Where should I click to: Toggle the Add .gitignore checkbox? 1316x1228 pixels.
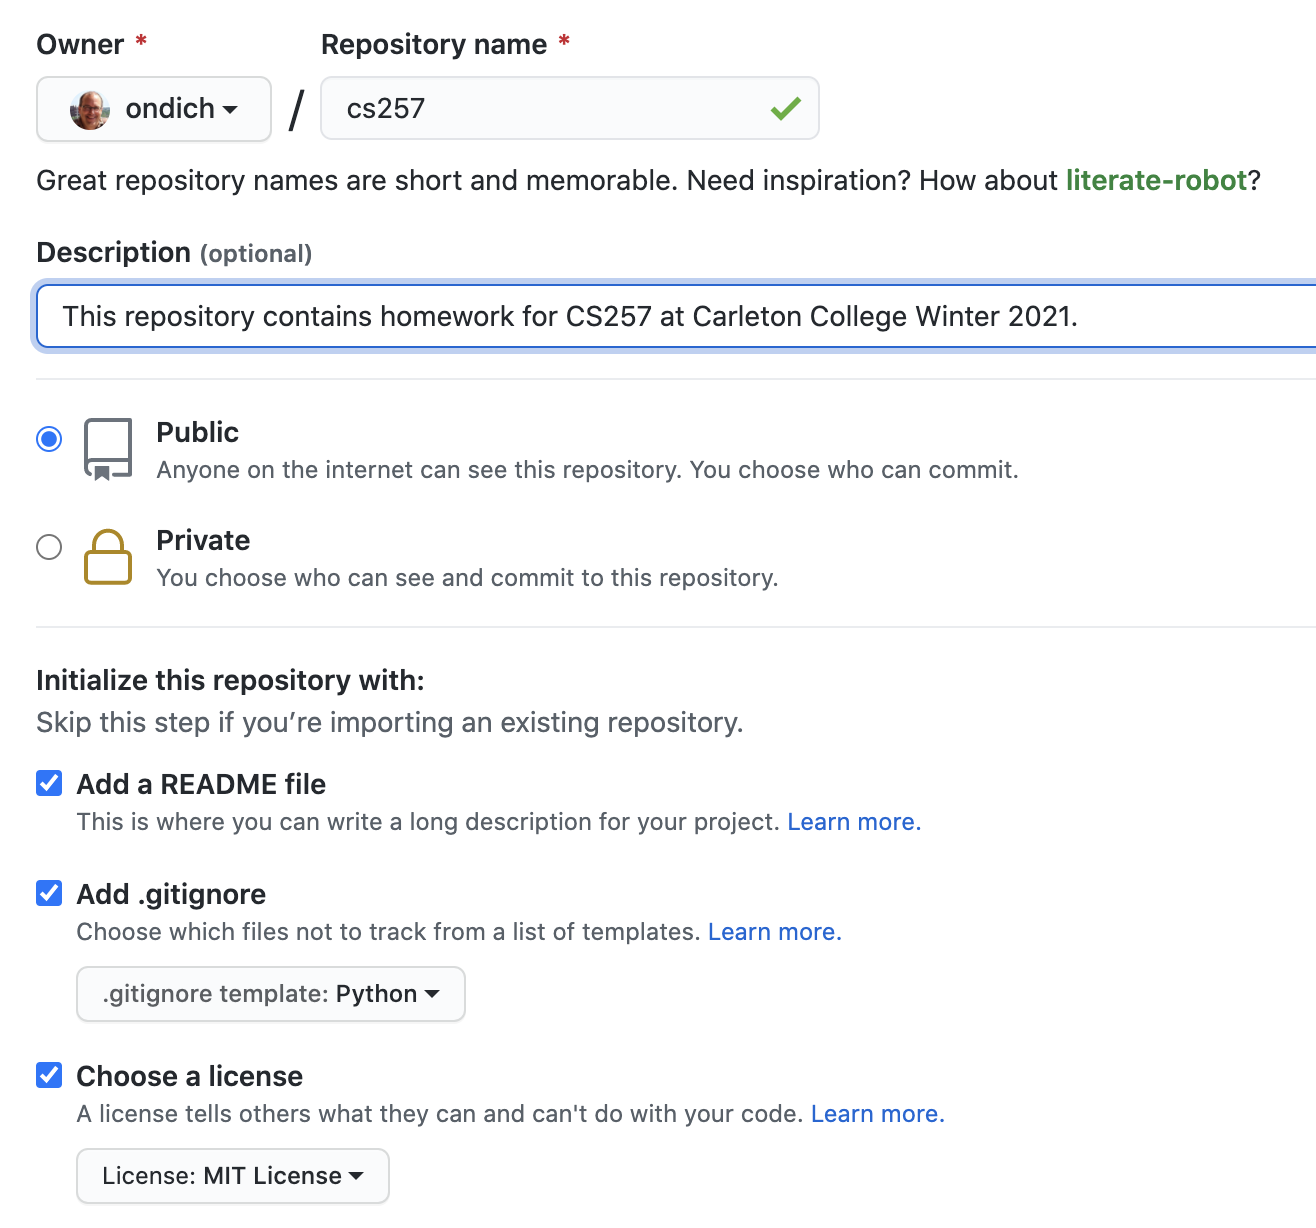49,893
